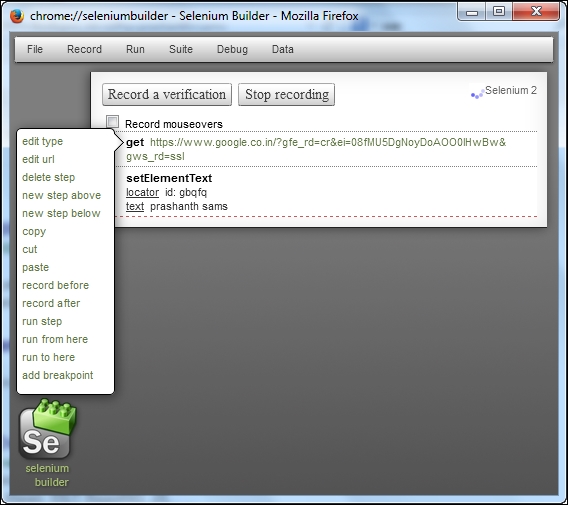Image resolution: width=568 pixels, height=505 pixels.
Task: Select add breakpoint in step menu
Action: [58, 375]
